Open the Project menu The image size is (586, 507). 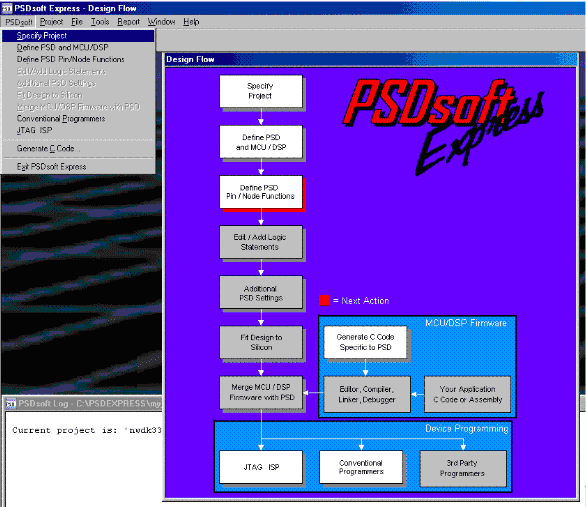pos(51,22)
